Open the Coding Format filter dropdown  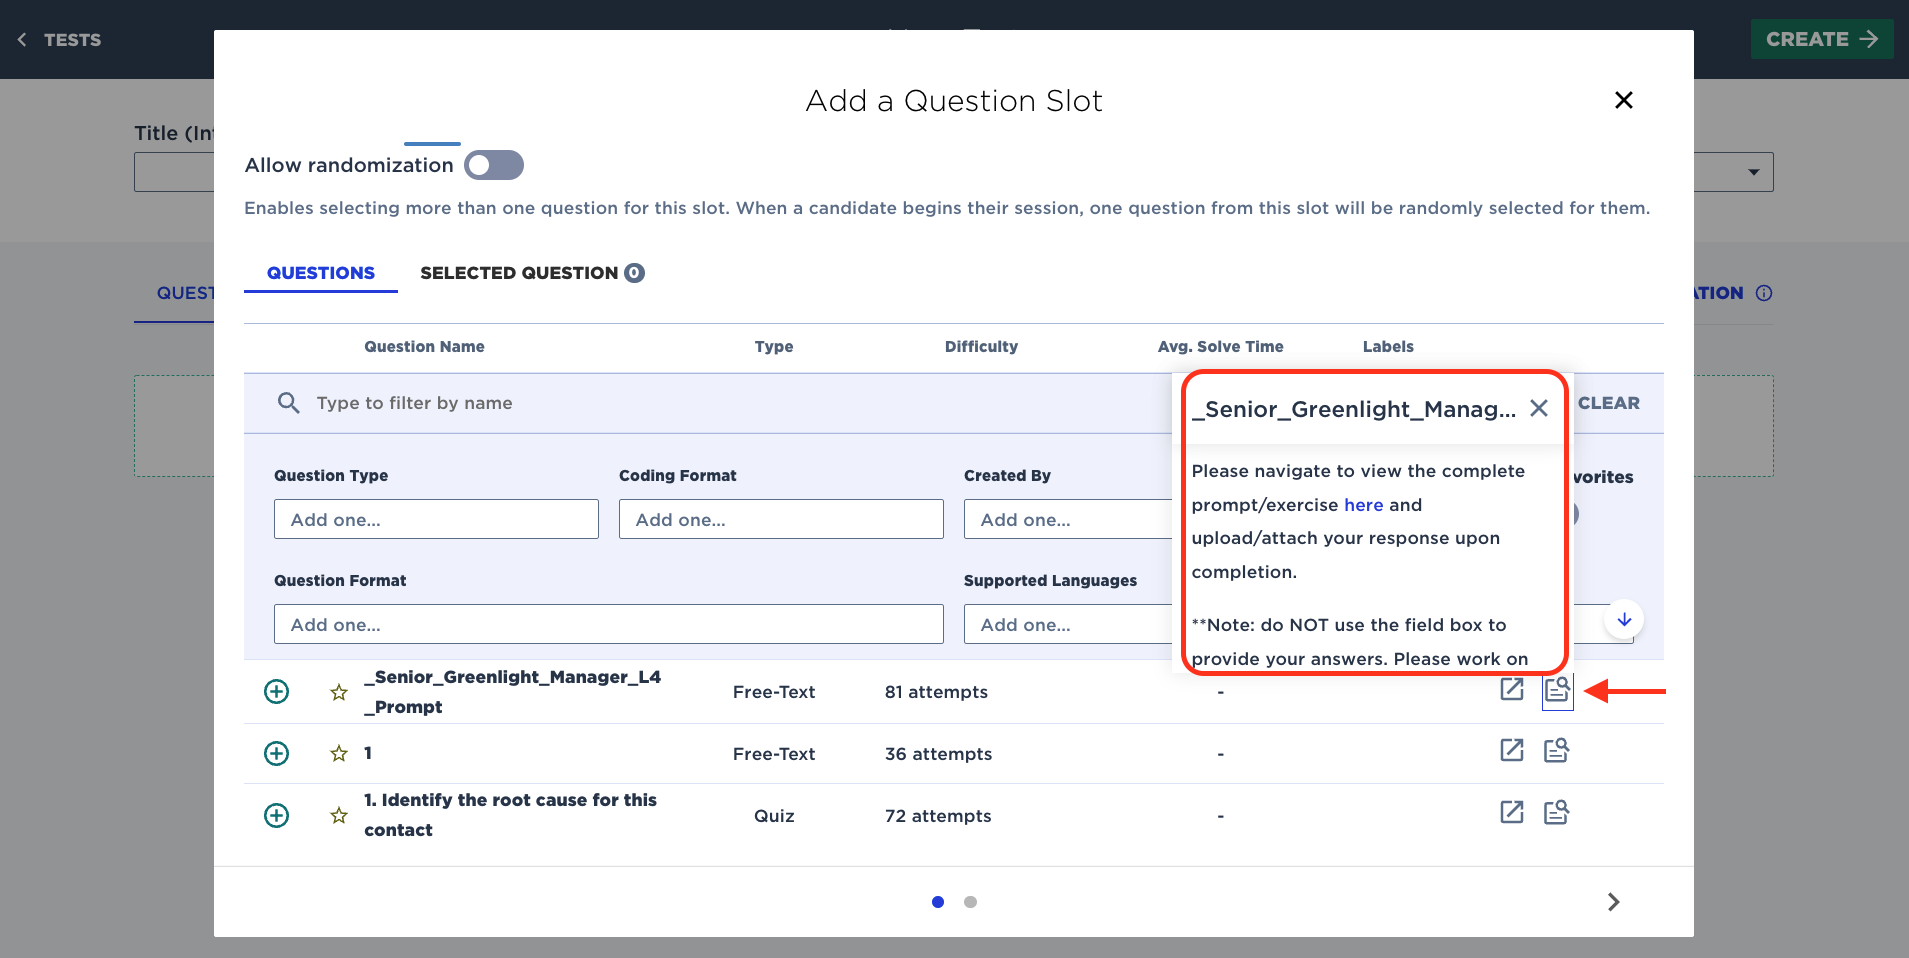point(781,519)
